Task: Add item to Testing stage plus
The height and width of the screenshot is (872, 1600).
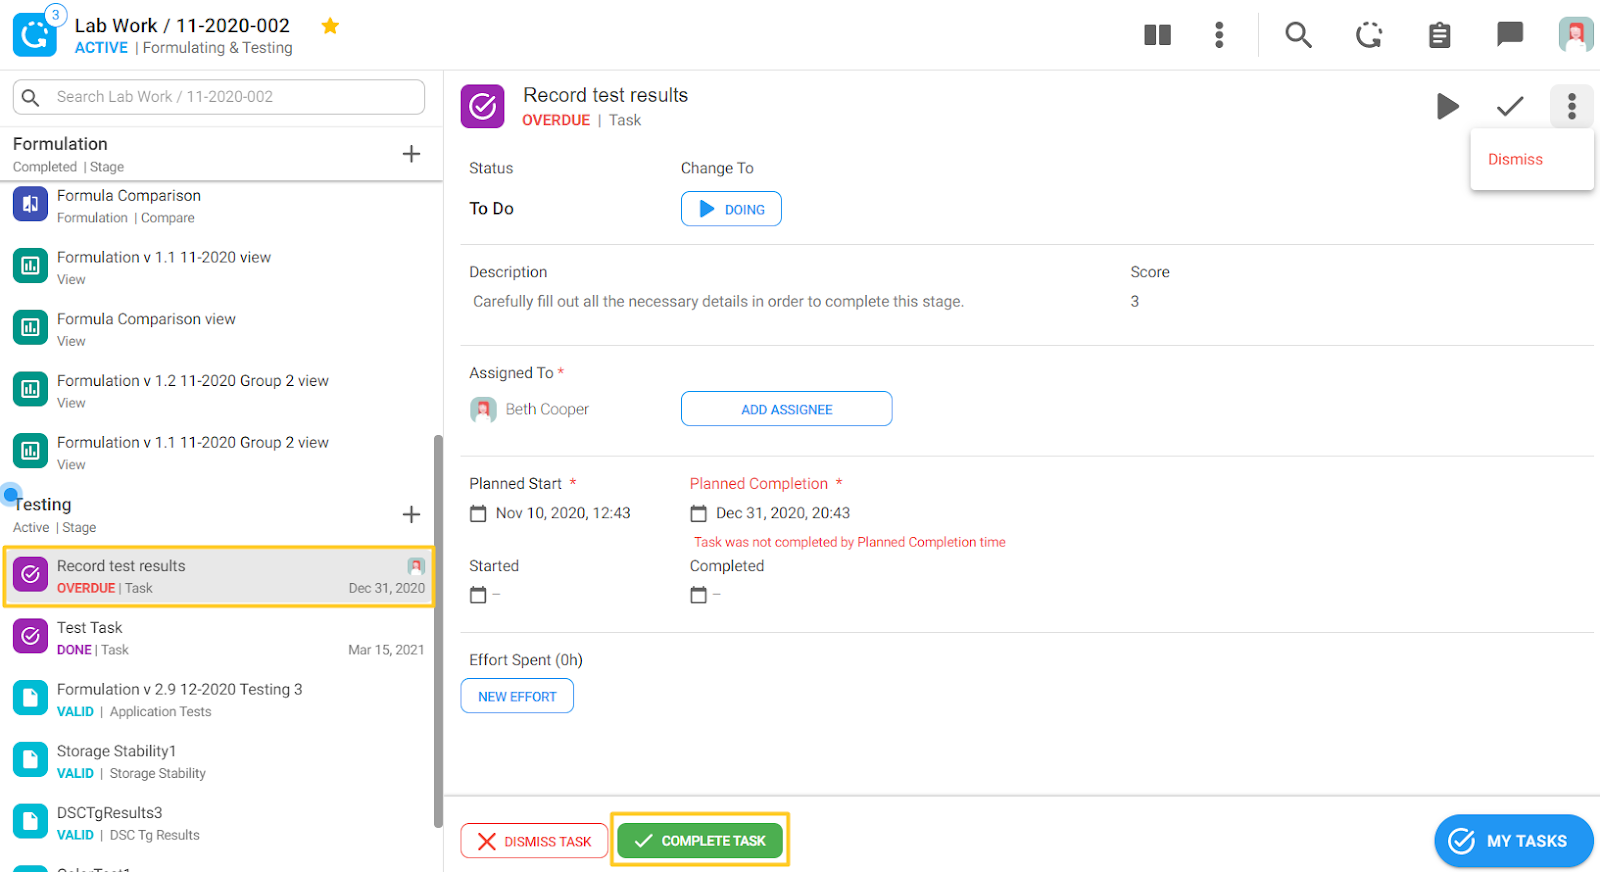Action: (x=411, y=514)
